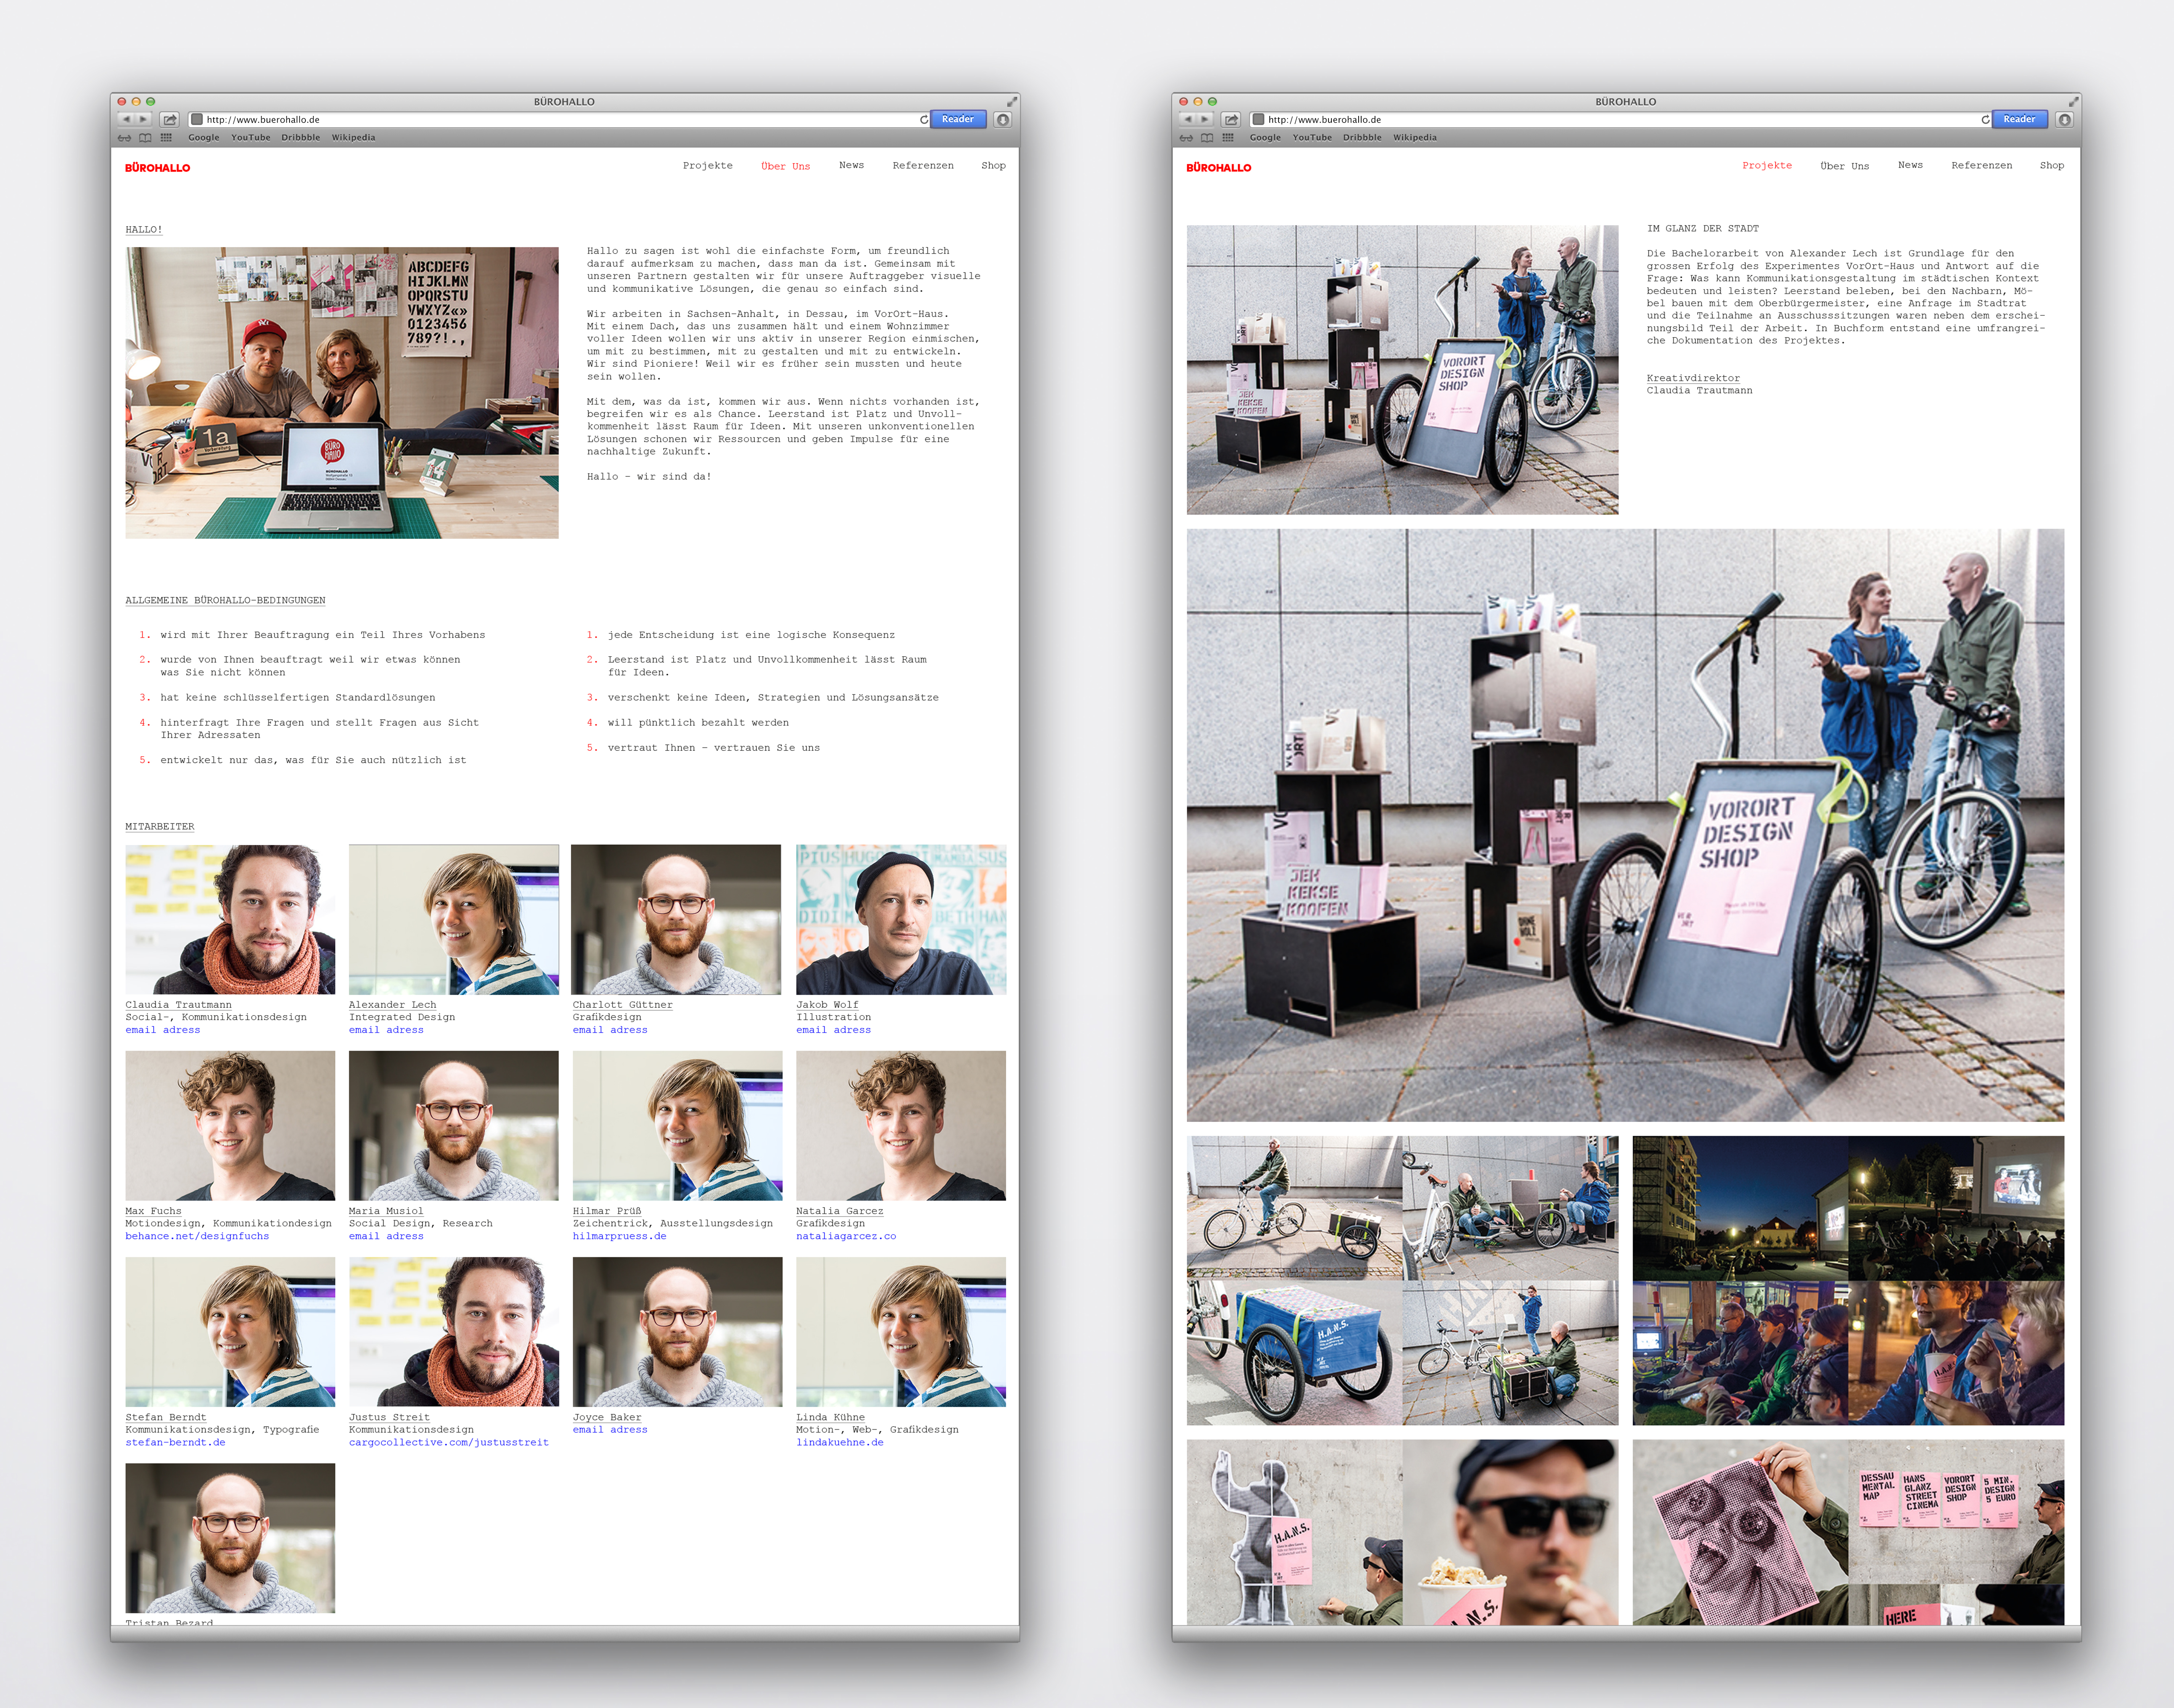Image resolution: width=2174 pixels, height=1708 pixels.
Task: Show Top Sites grid icon in left window
Action: point(166,138)
